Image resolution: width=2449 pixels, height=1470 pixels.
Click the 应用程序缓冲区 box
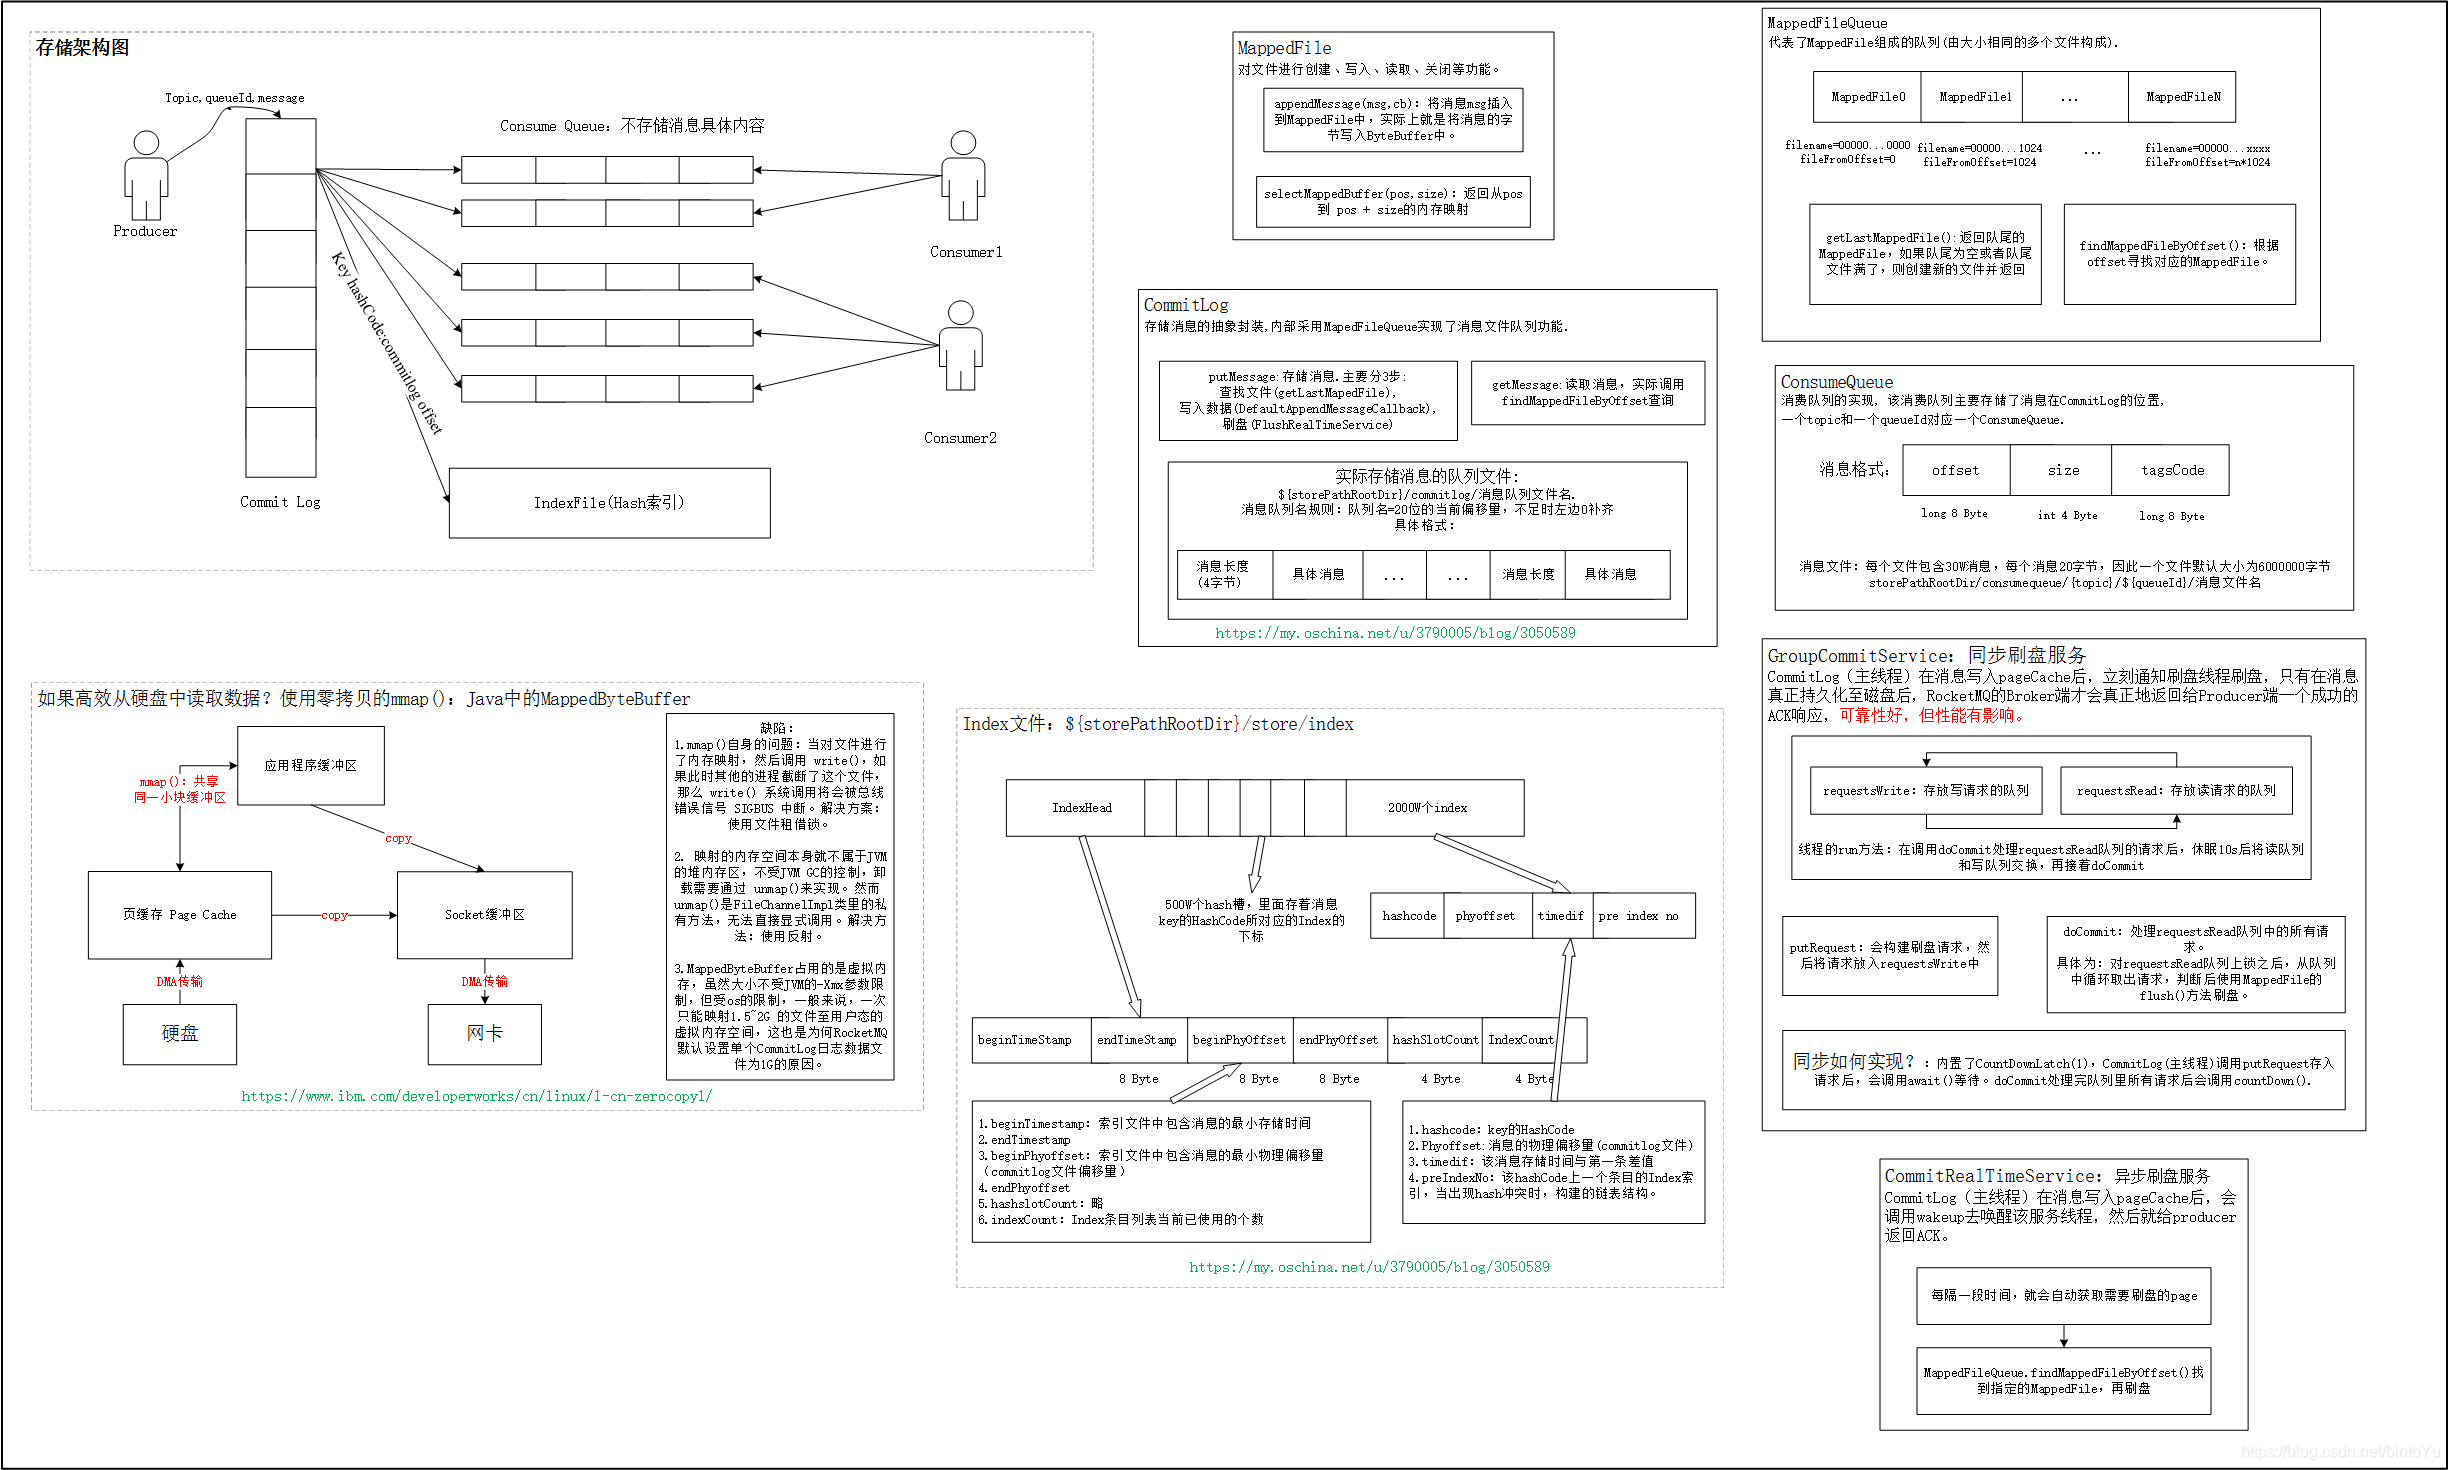coord(311,766)
